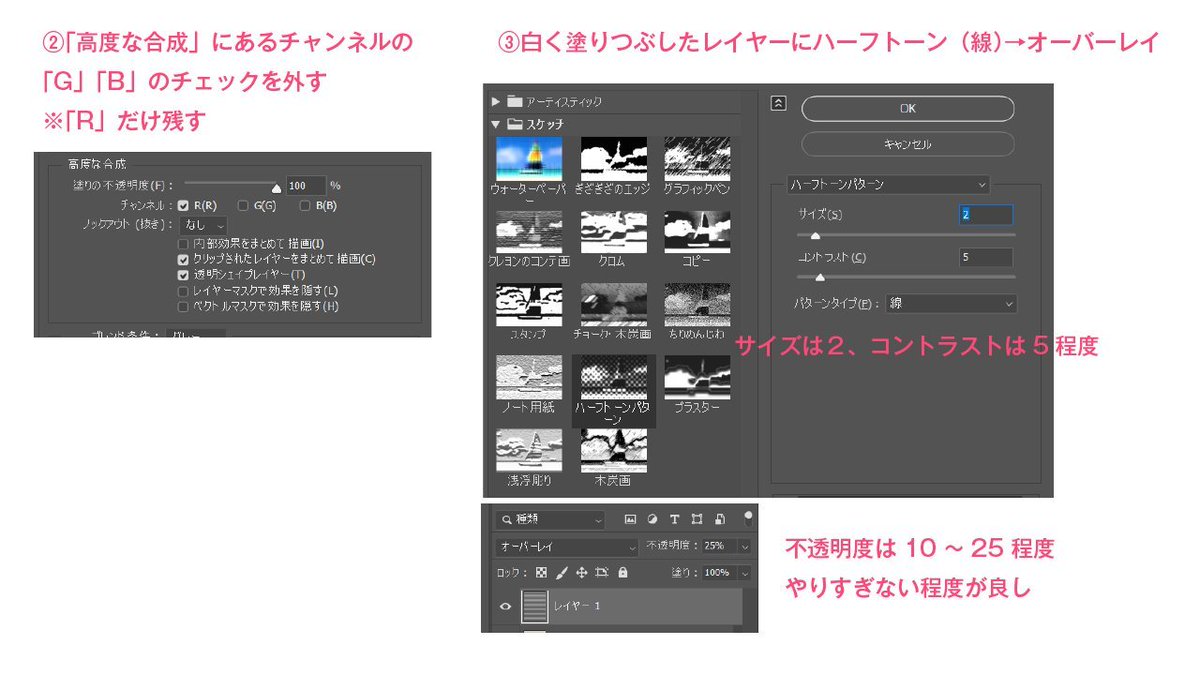Select the ちりめんじわ filter thumbnail
Screen dimensions: 1200x675
tap(697, 305)
